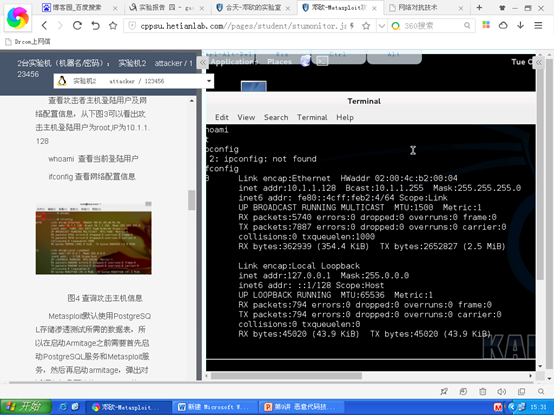
Task: Click the trash icon in bottom bar
Action: pos(483,391)
